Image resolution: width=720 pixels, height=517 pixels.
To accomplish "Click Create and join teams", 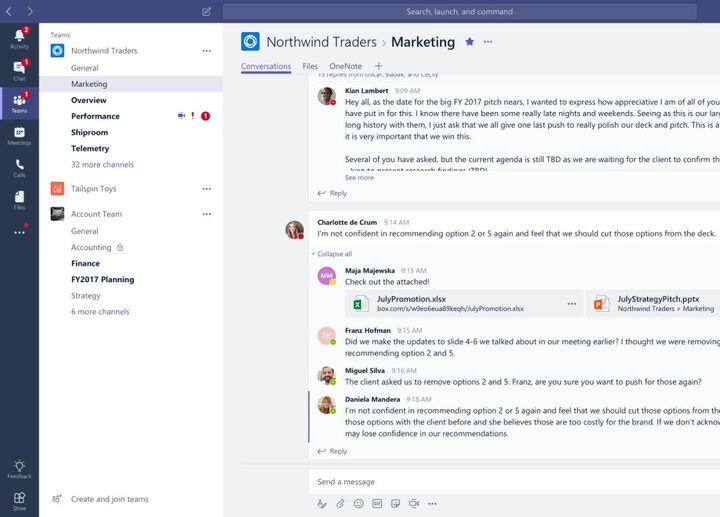I will coord(109,499).
